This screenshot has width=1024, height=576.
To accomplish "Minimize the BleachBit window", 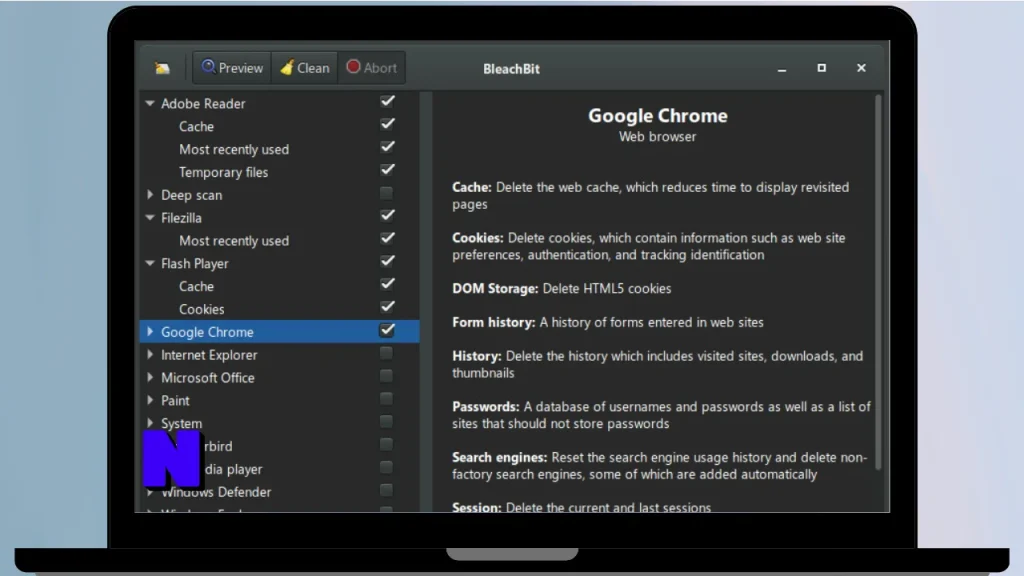I will (782, 69).
